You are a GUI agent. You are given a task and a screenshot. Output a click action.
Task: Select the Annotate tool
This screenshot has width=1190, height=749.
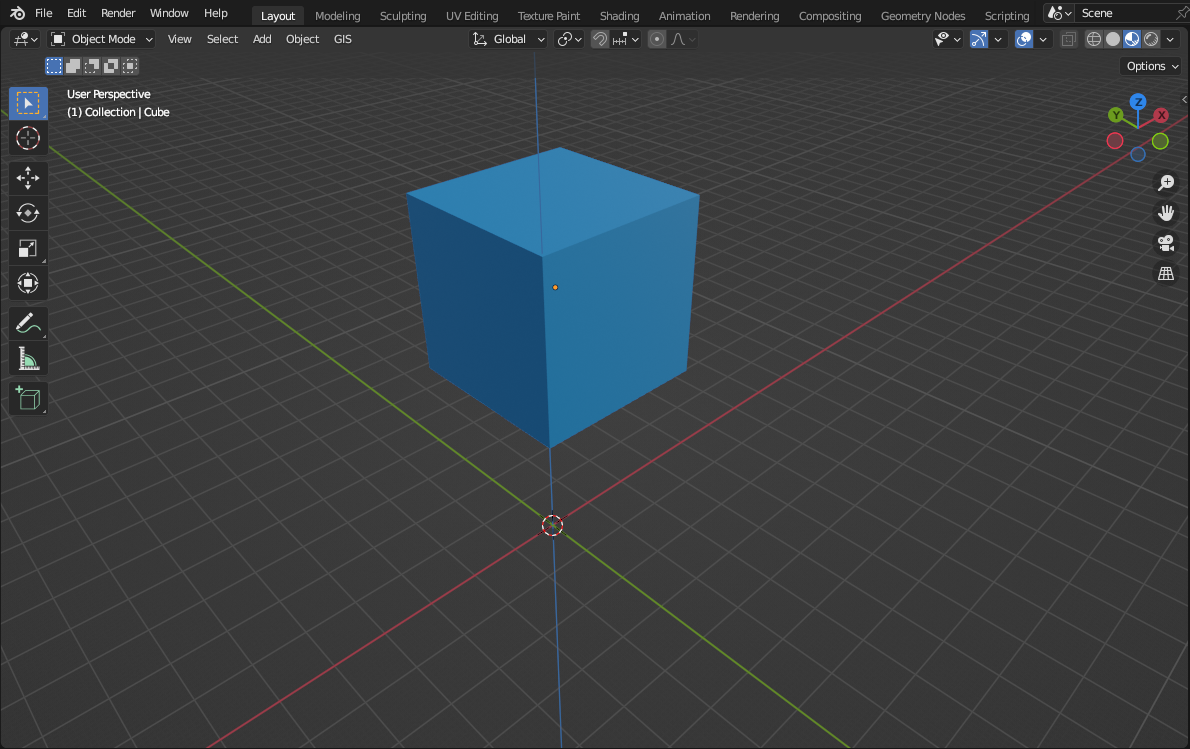tap(28, 322)
